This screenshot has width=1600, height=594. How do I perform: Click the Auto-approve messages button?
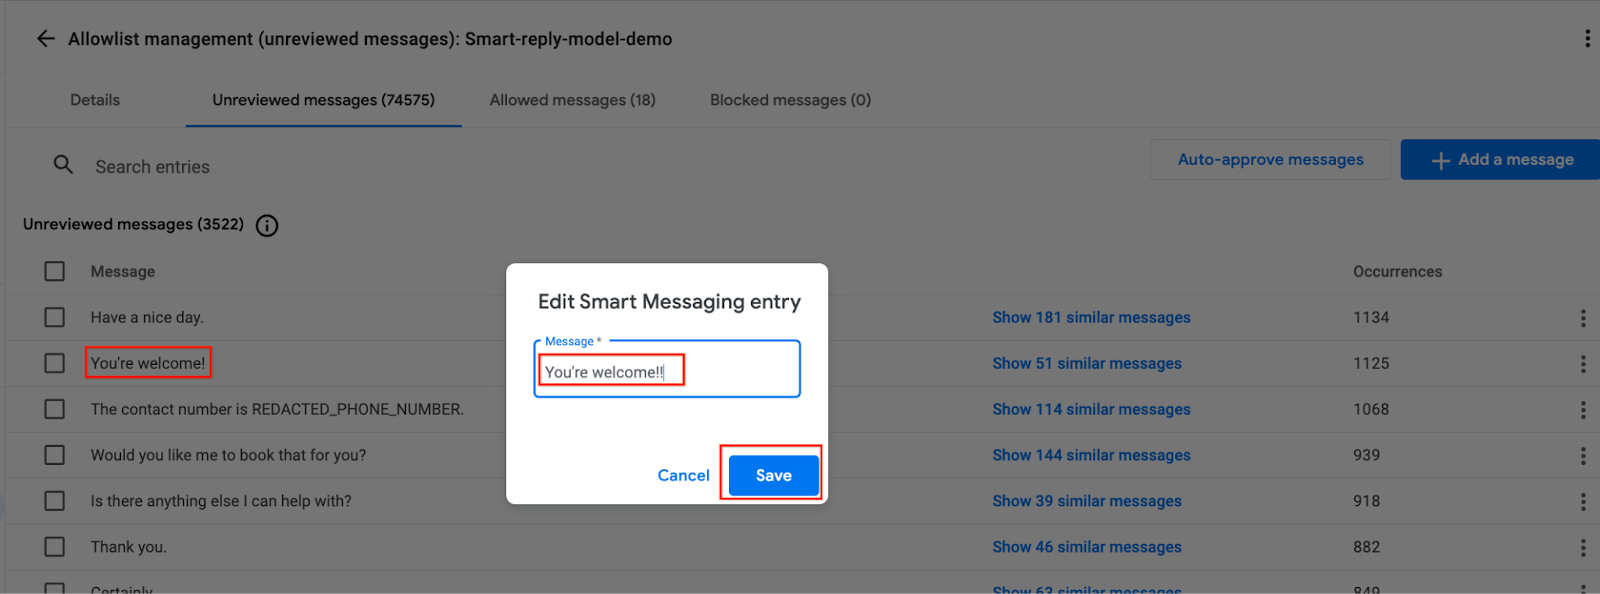[1270, 160]
